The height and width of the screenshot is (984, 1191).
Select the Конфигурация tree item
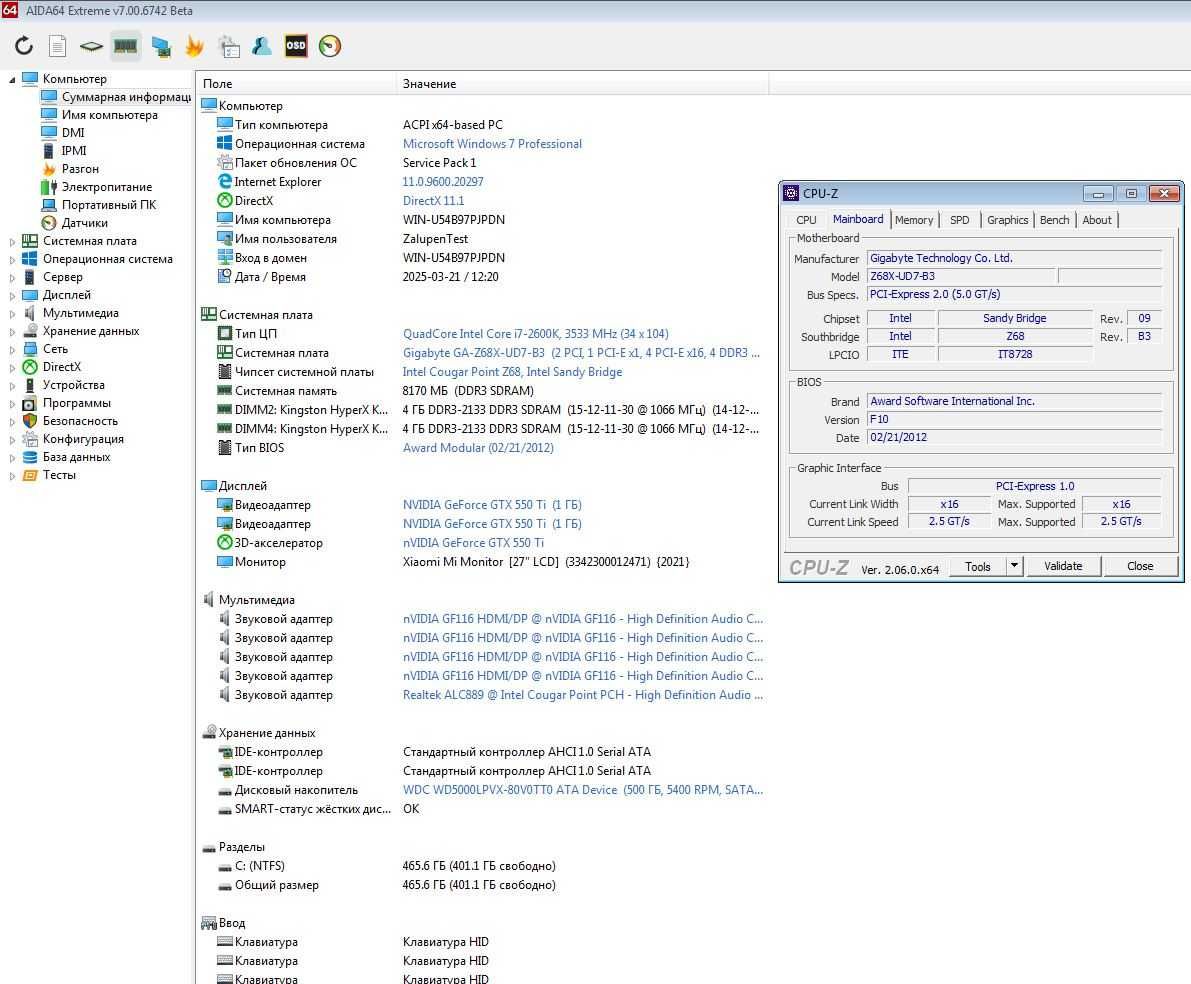click(83, 439)
